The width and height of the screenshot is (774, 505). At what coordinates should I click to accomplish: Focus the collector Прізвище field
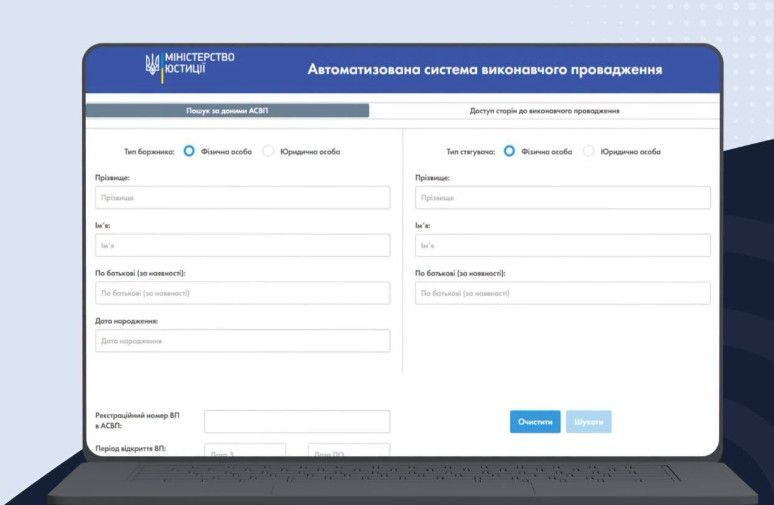pyautogui.click(x=563, y=197)
